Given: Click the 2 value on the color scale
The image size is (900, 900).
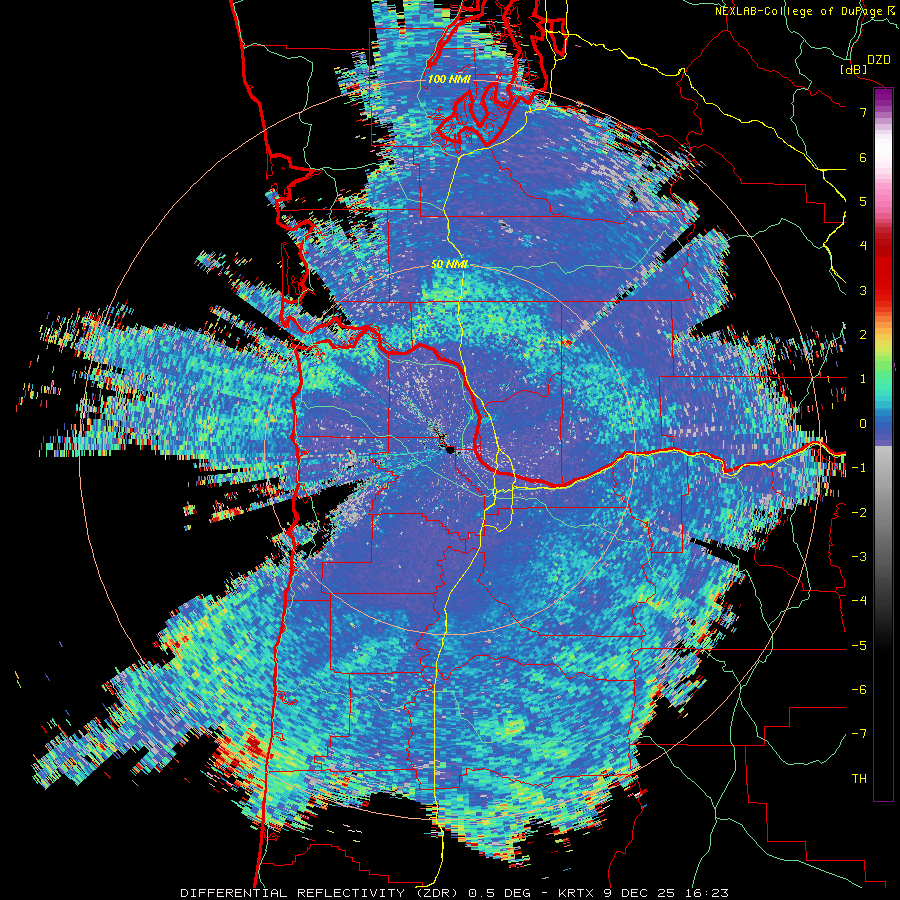Looking at the screenshot, I should (863, 335).
